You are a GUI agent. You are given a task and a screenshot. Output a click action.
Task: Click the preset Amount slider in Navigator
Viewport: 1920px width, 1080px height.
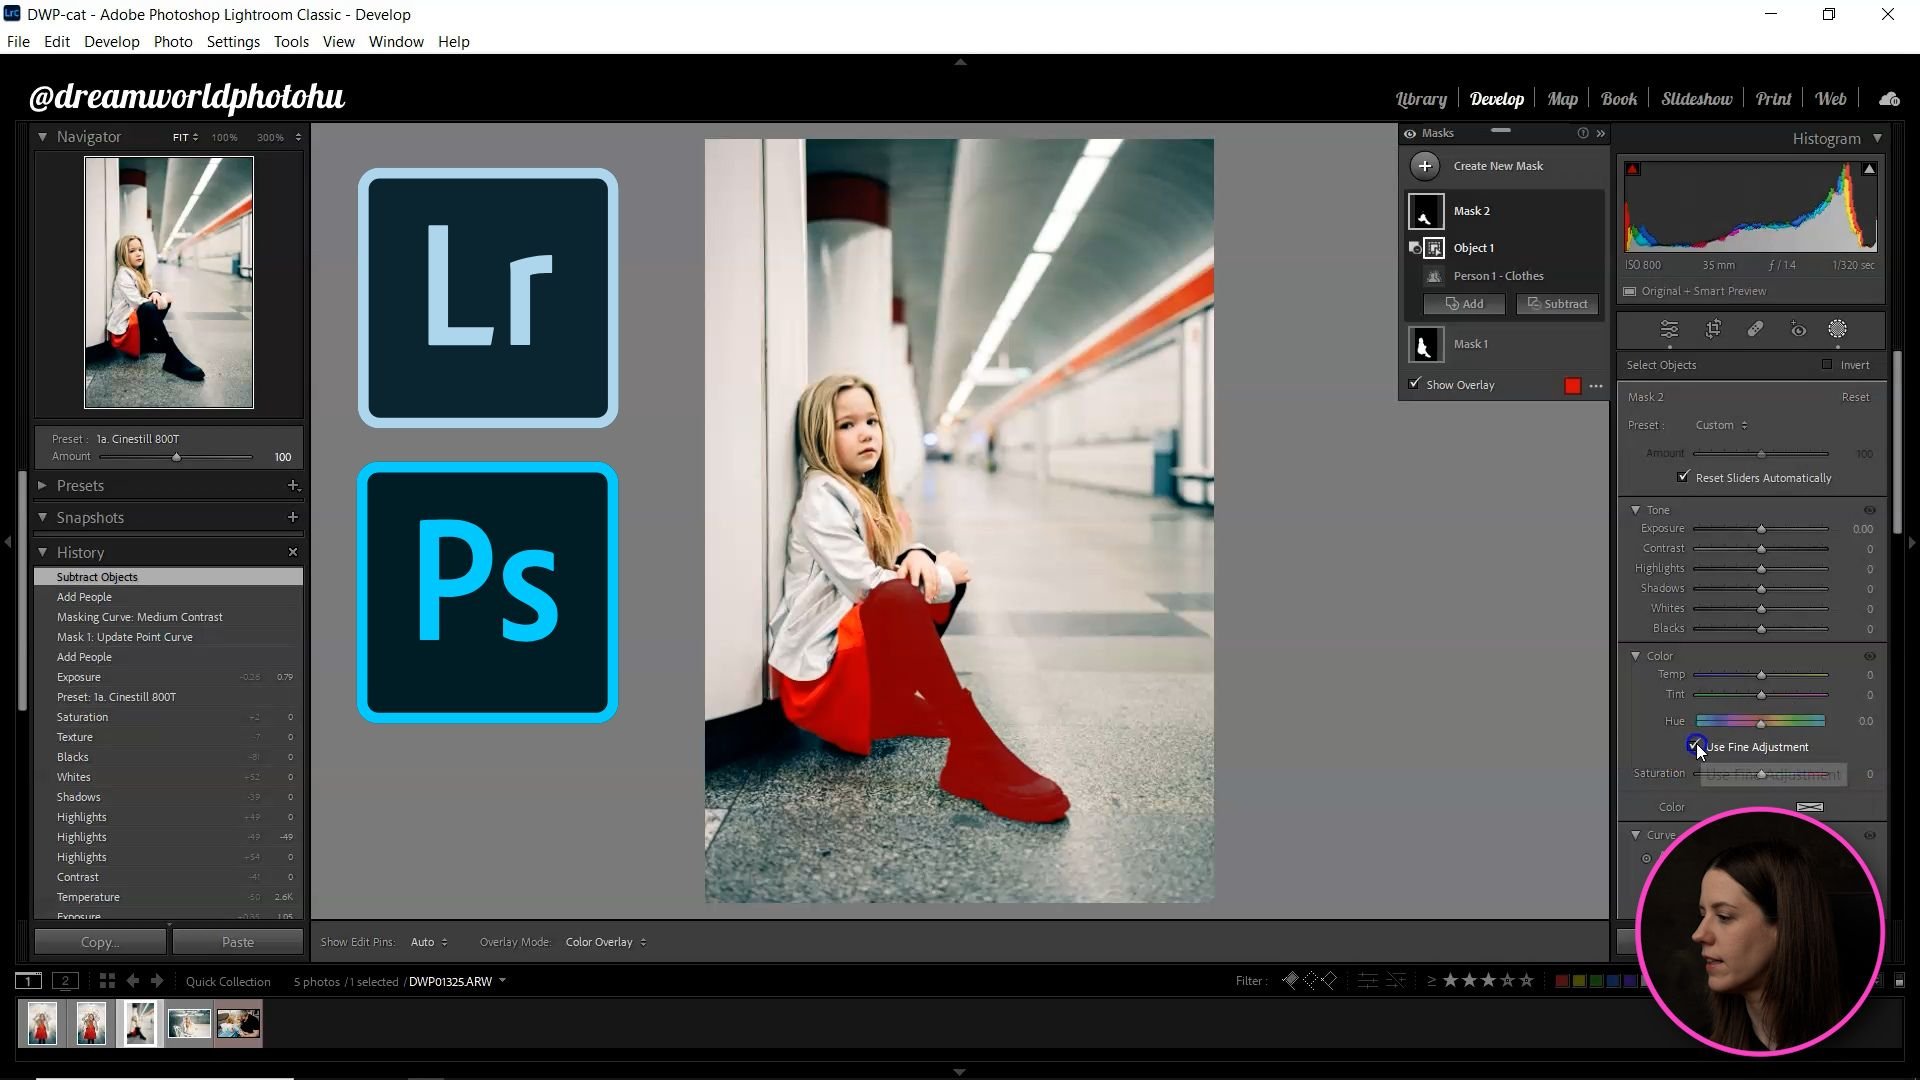[176, 457]
